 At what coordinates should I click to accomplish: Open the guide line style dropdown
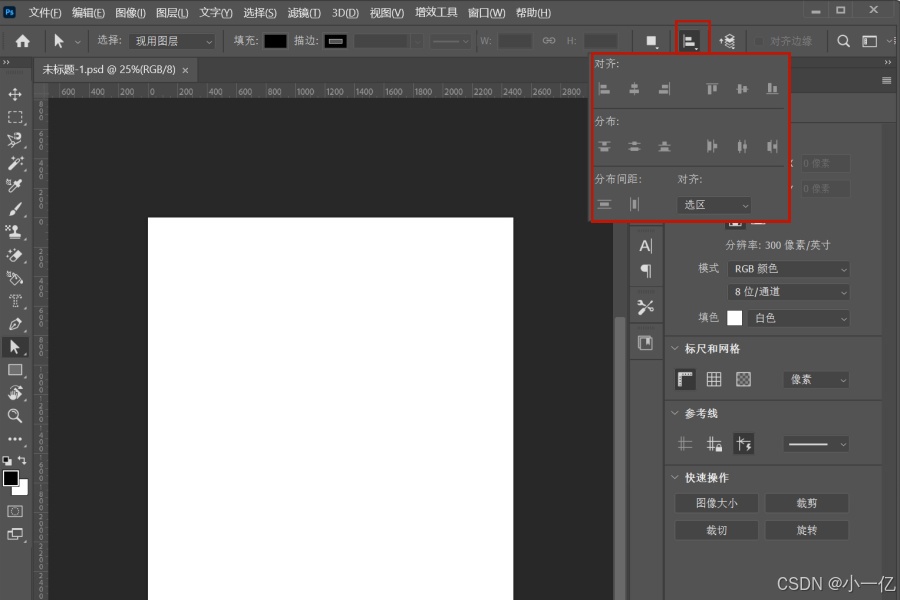coord(816,444)
